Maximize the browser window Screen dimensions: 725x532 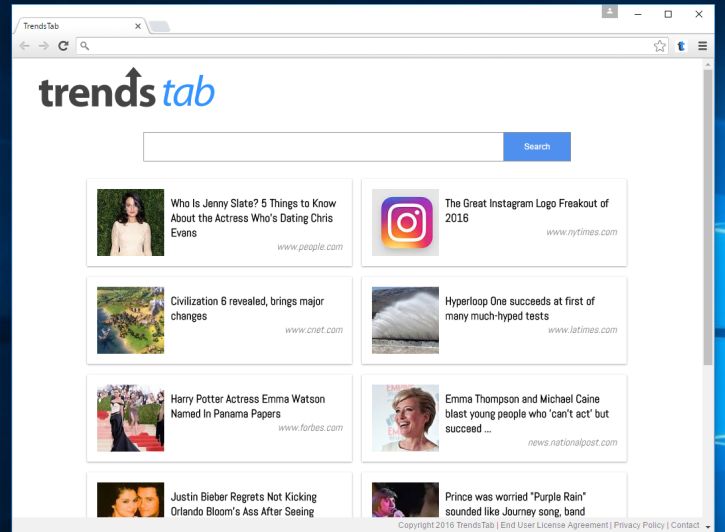point(668,14)
